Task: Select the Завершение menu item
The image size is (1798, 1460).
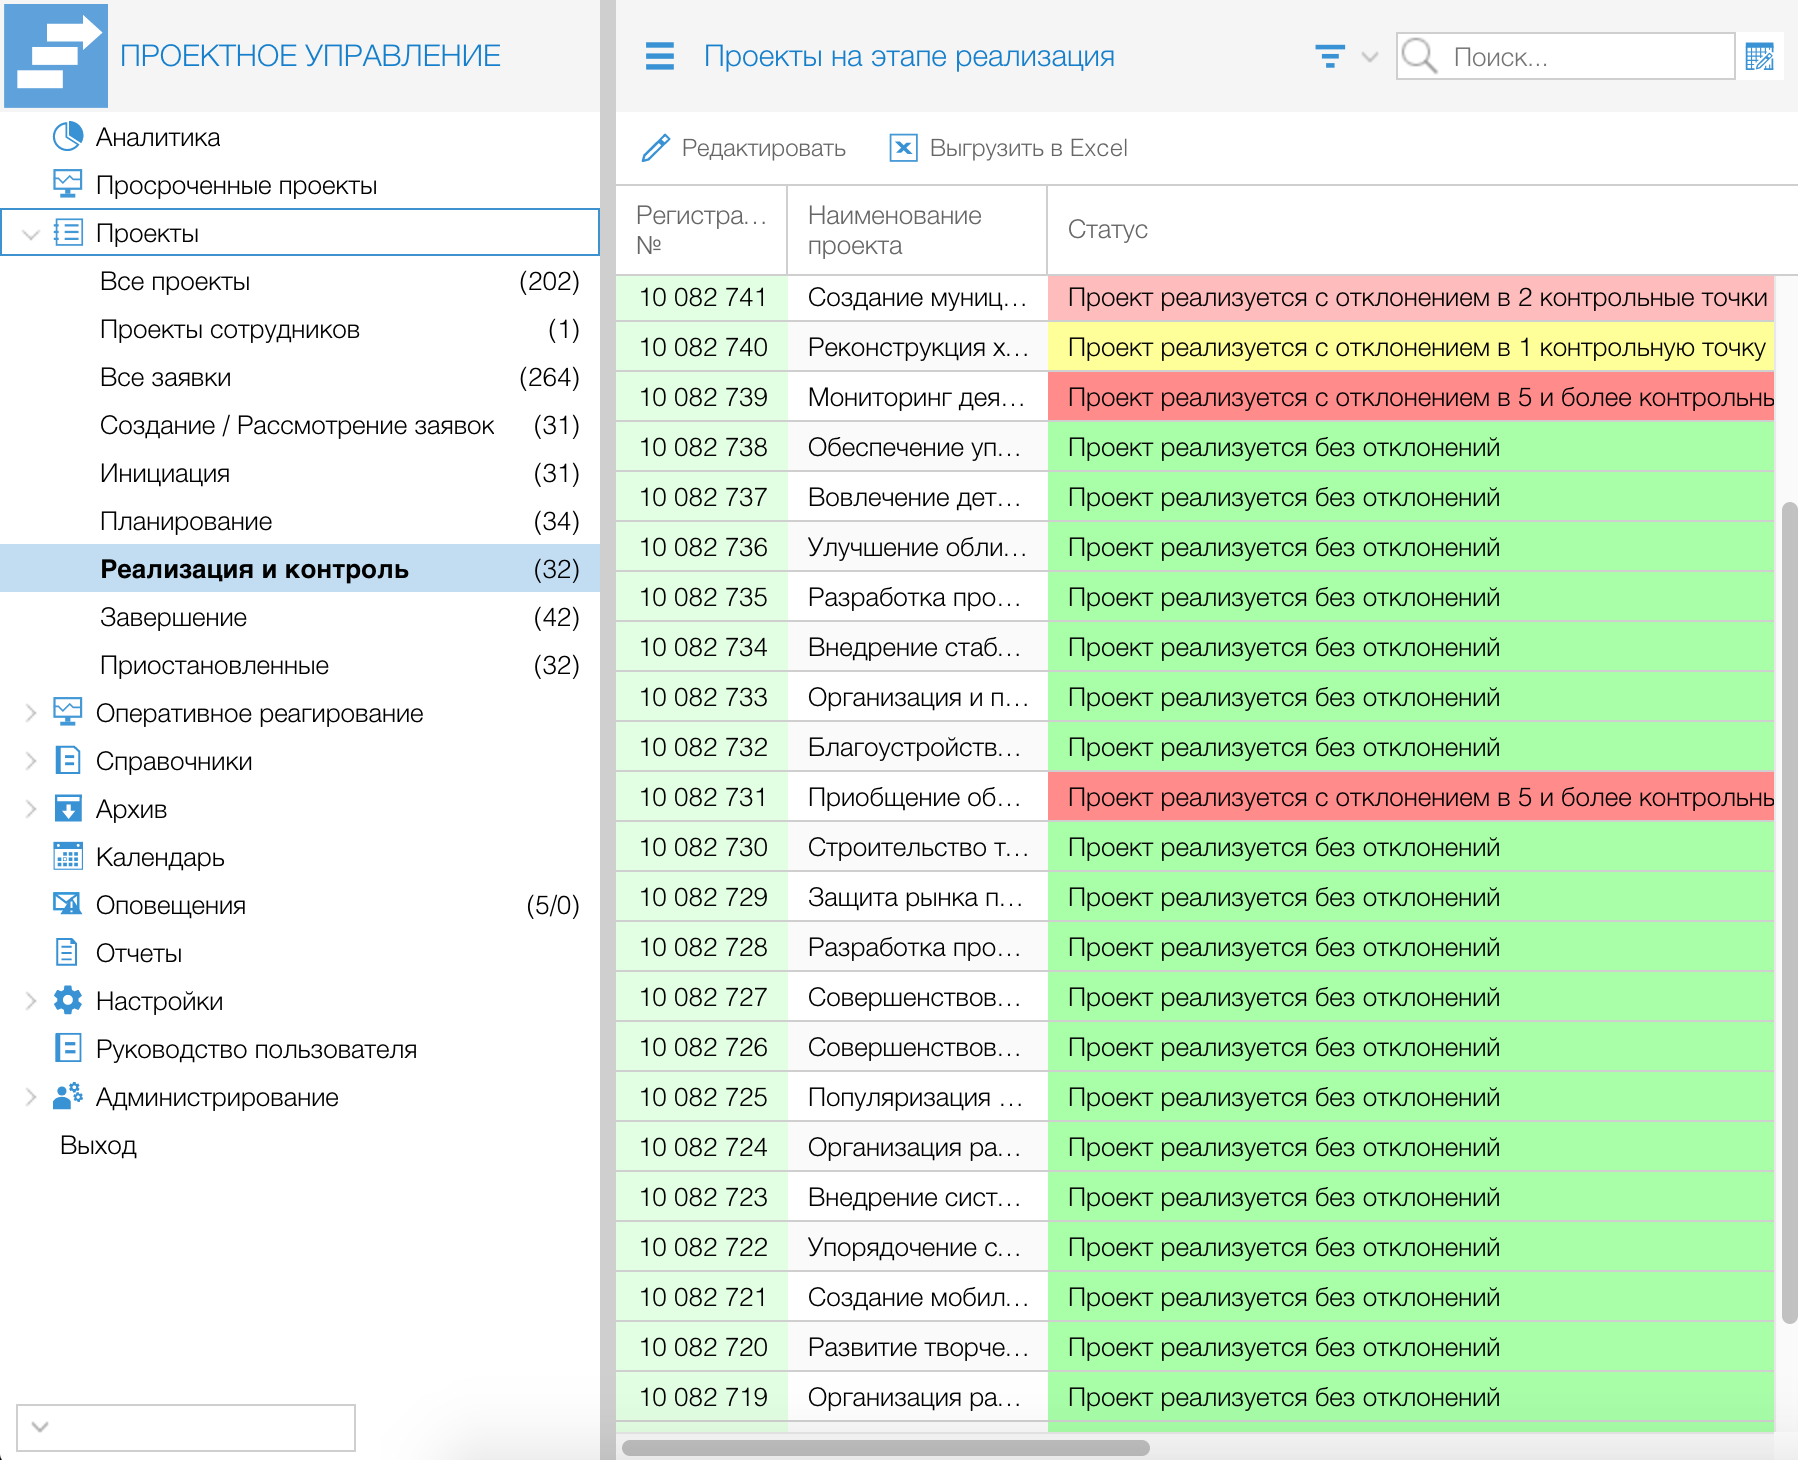Action: coord(173,617)
